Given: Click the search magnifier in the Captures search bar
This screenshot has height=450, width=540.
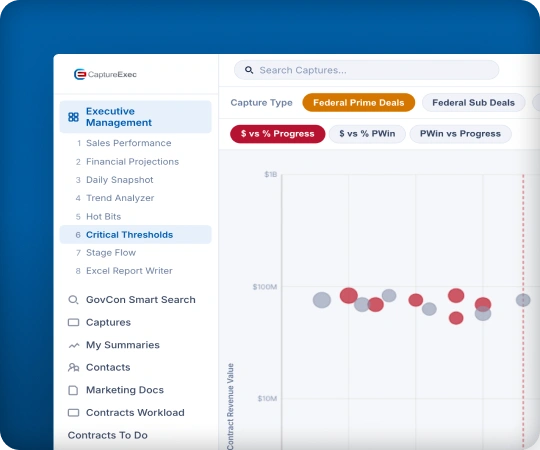Looking at the screenshot, I should click(249, 70).
